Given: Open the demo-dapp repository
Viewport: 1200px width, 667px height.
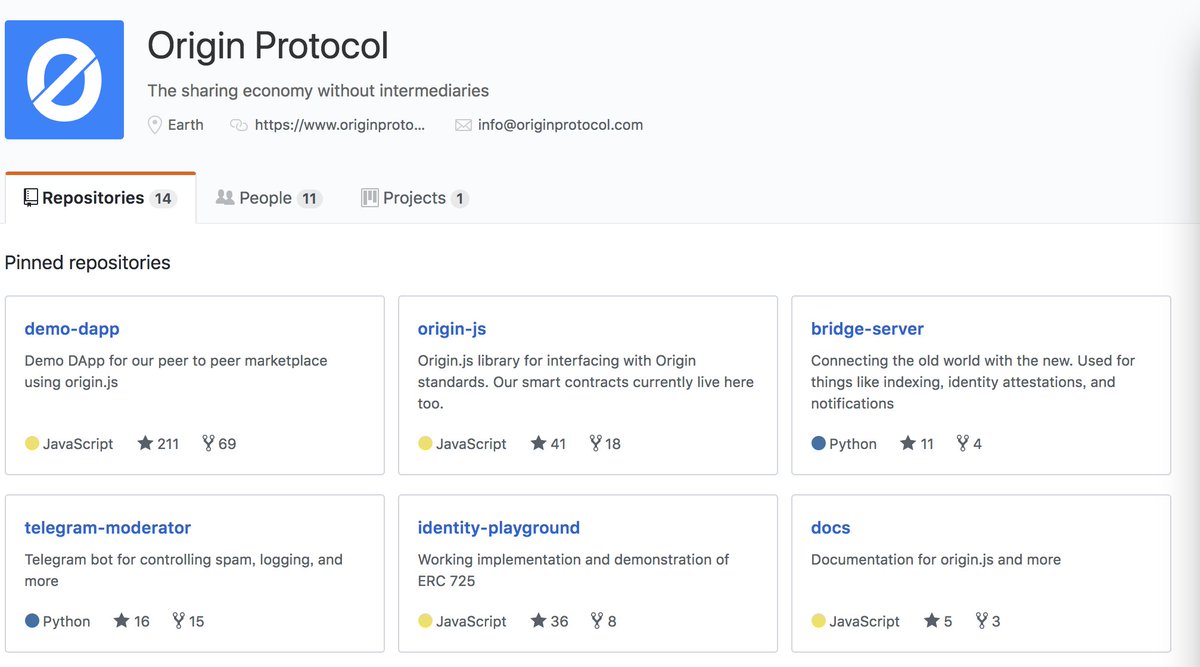Looking at the screenshot, I should [x=72, y=329].
